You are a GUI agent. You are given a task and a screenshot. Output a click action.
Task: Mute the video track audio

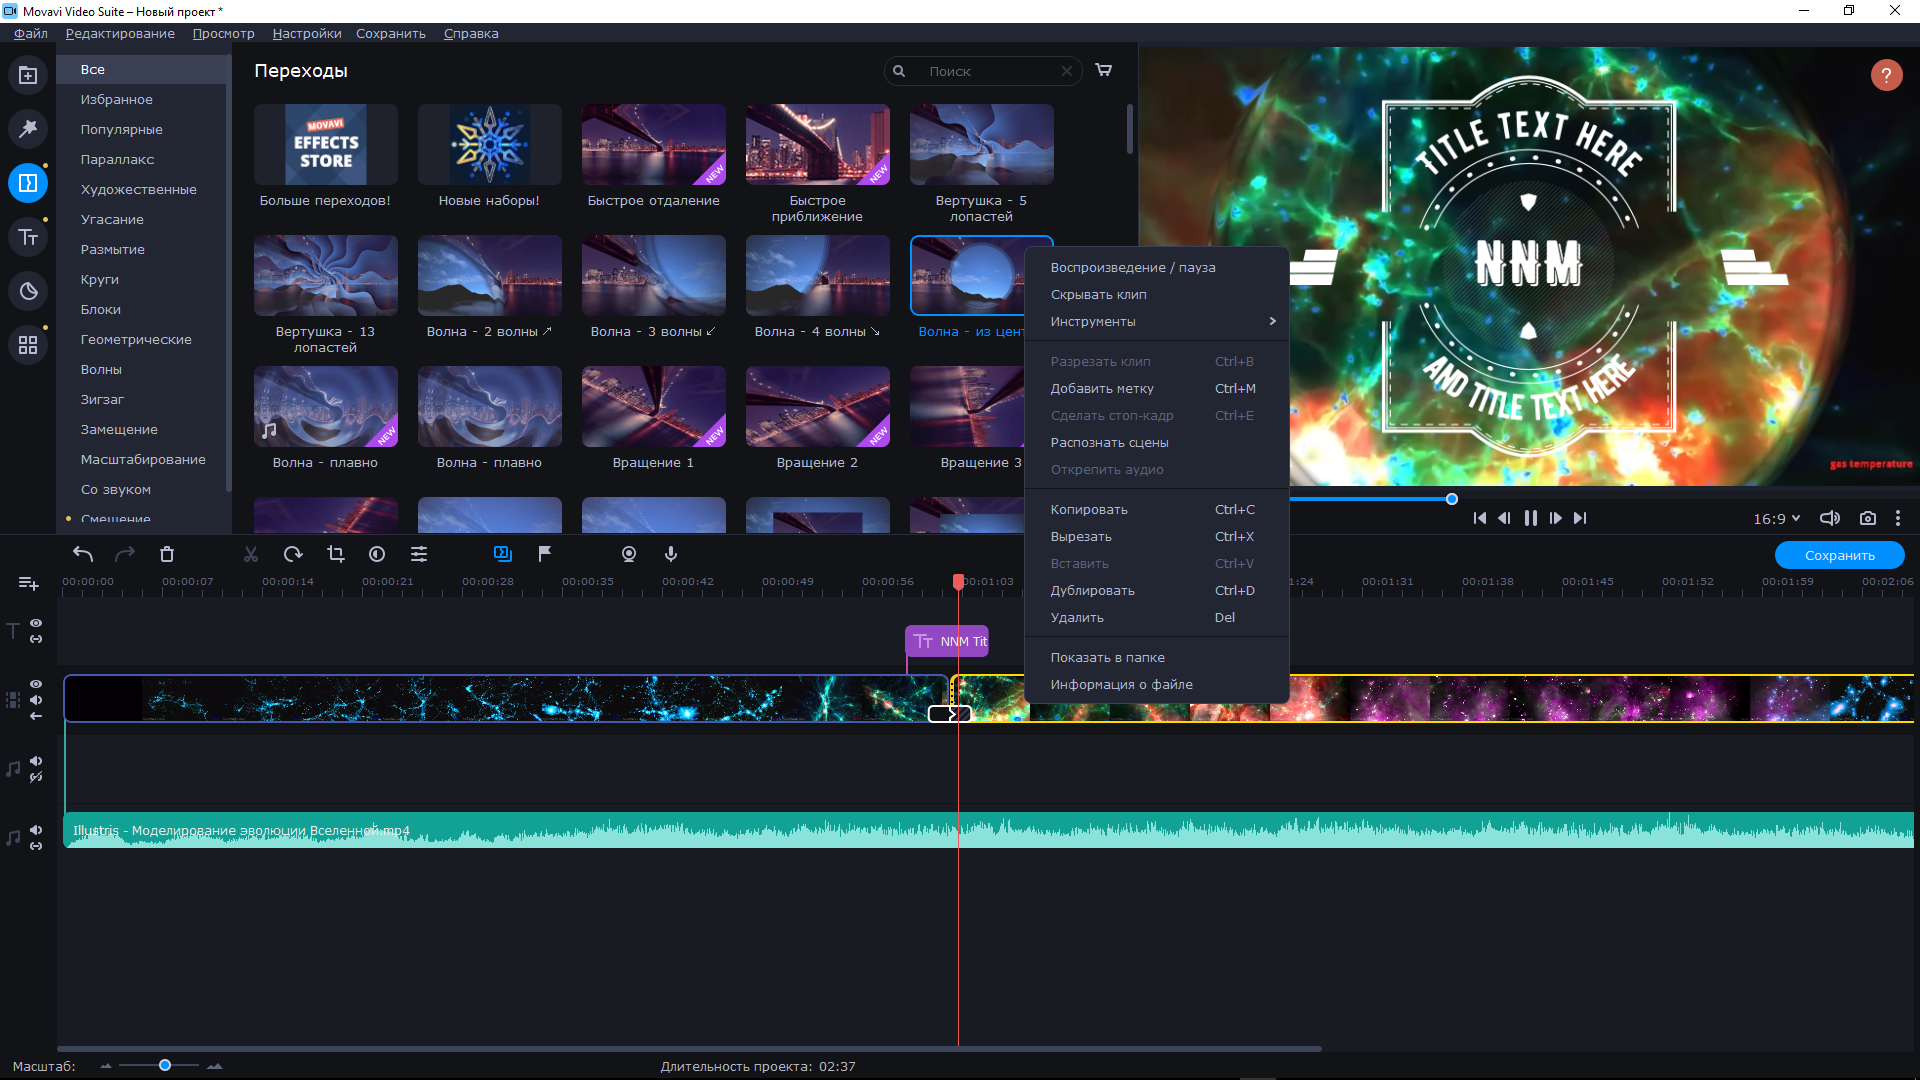[x=36, y=700]
